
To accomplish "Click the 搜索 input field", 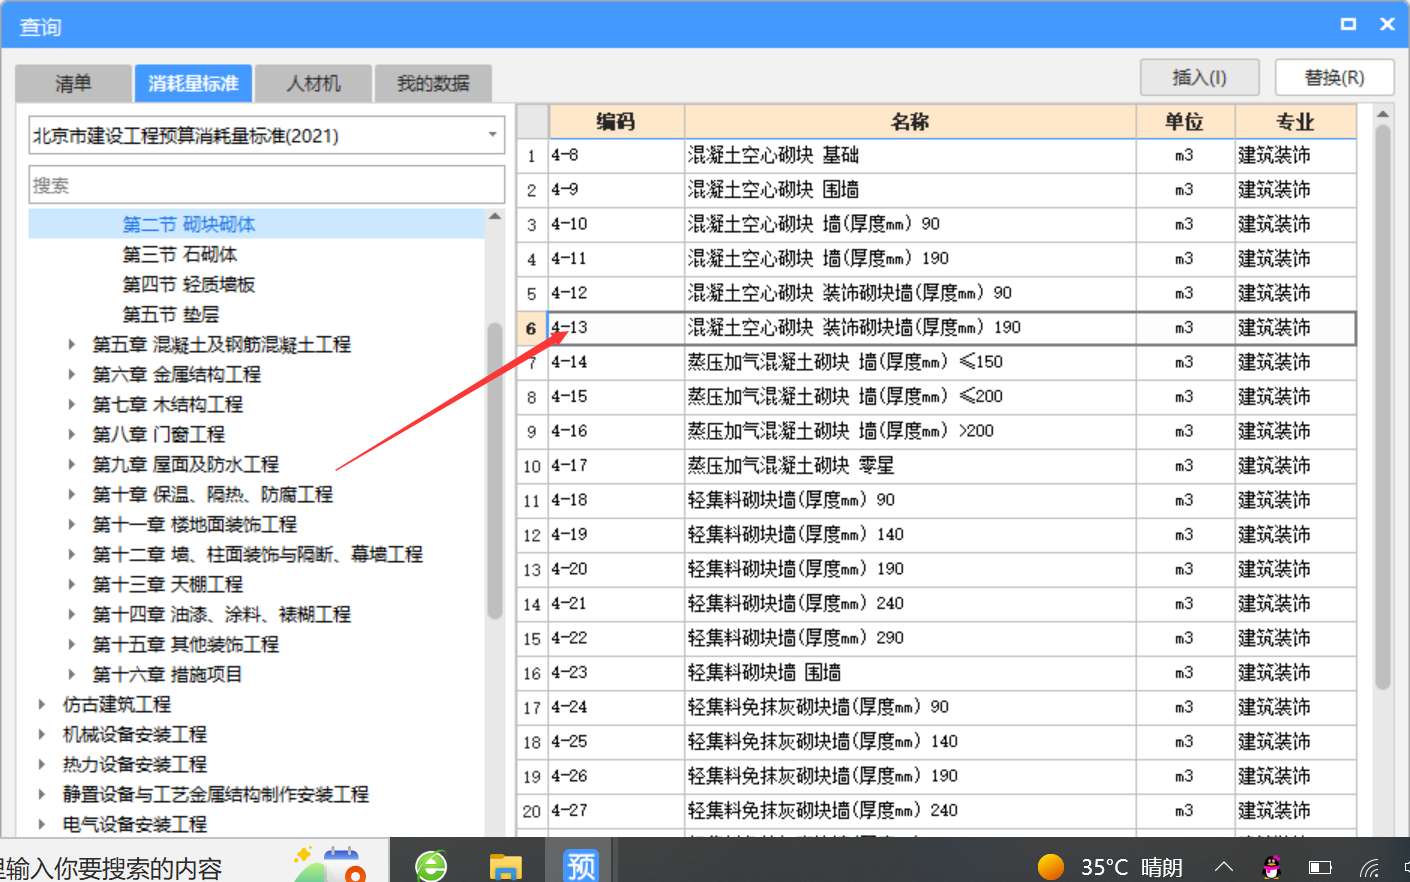I will [266, 185].
